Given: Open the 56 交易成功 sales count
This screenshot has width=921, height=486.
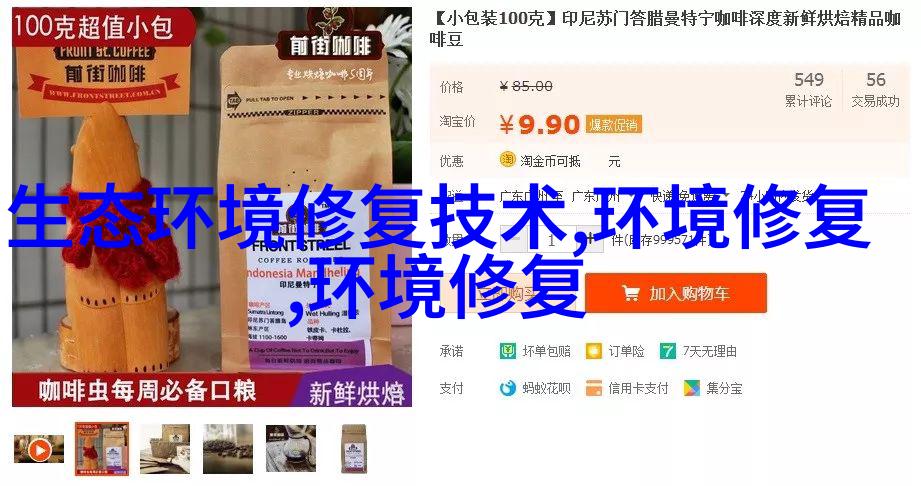Looking at the screenshot, I should coord(875,89).
